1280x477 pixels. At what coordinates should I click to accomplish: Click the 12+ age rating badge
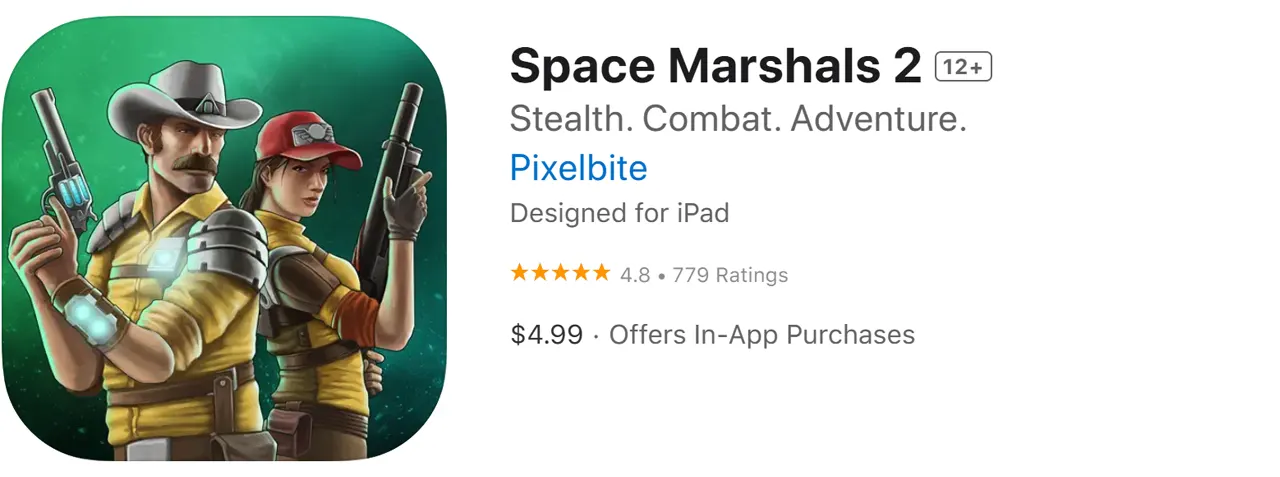click(963, 67)
